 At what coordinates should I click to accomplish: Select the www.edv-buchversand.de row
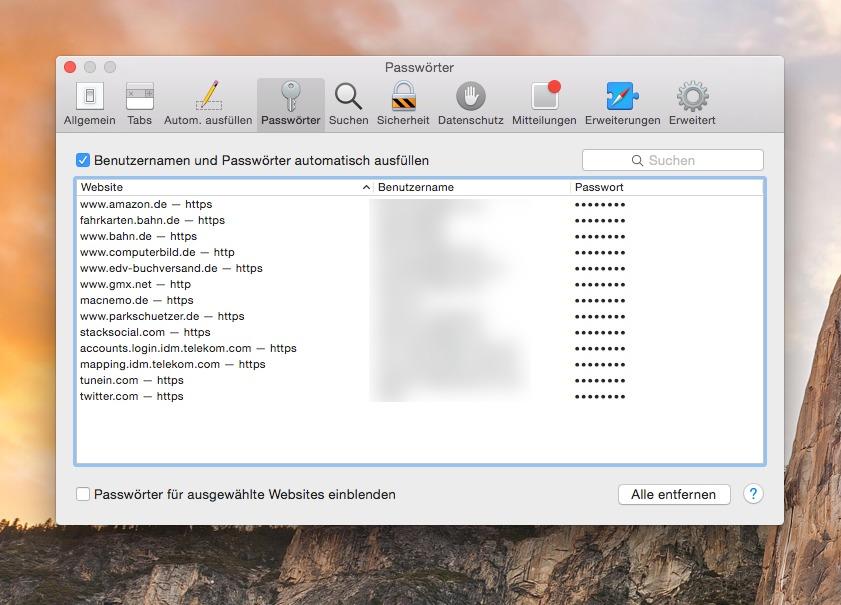pos(420,268)
